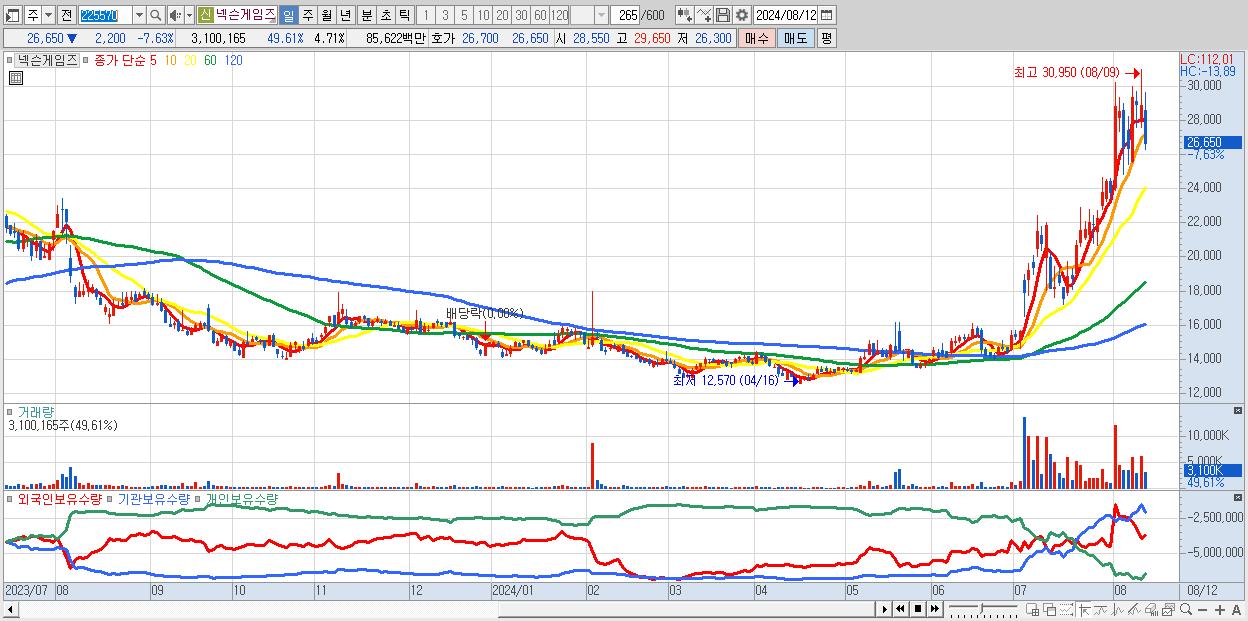Click the crosshair cursor tool icon
This screenshot has width=1248, height=621.
click(x=1085, y=610)
